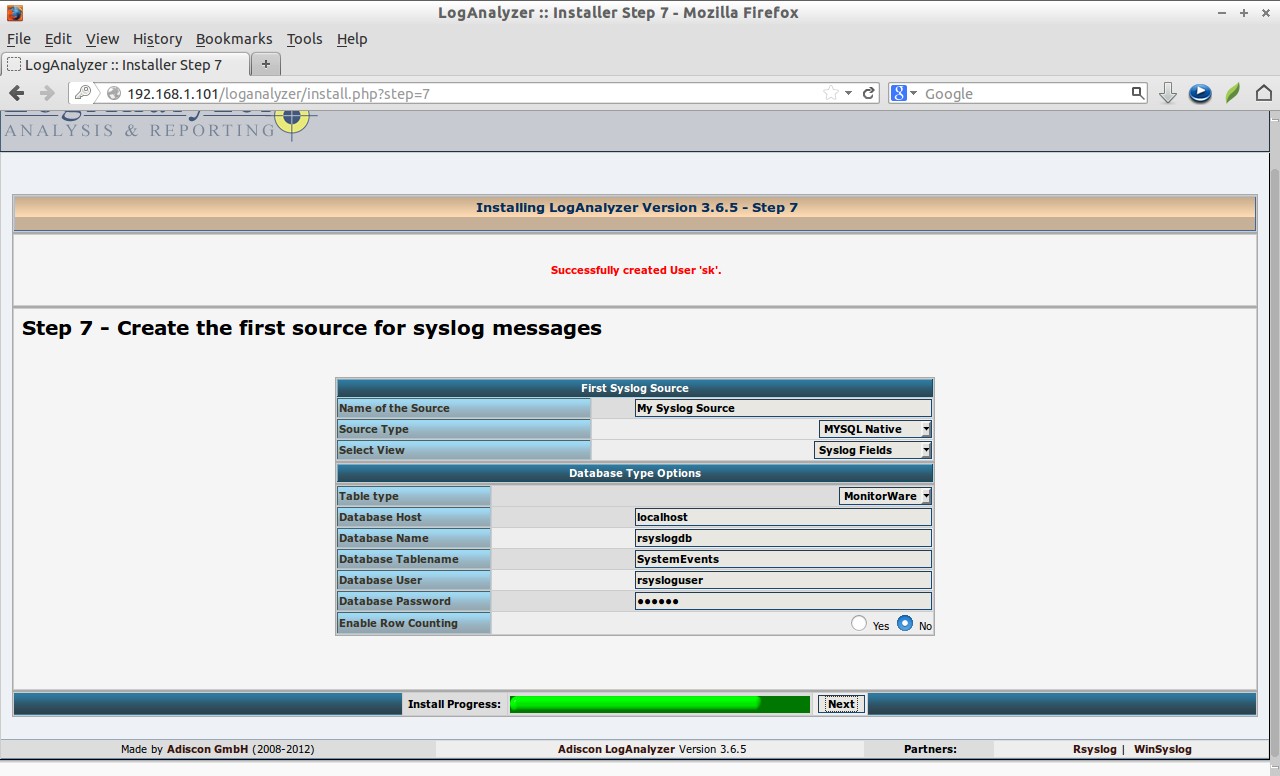Viewport: 1280px width, 776px height.
Task: Click the Database Name field
Action: (x=783, y=538)
